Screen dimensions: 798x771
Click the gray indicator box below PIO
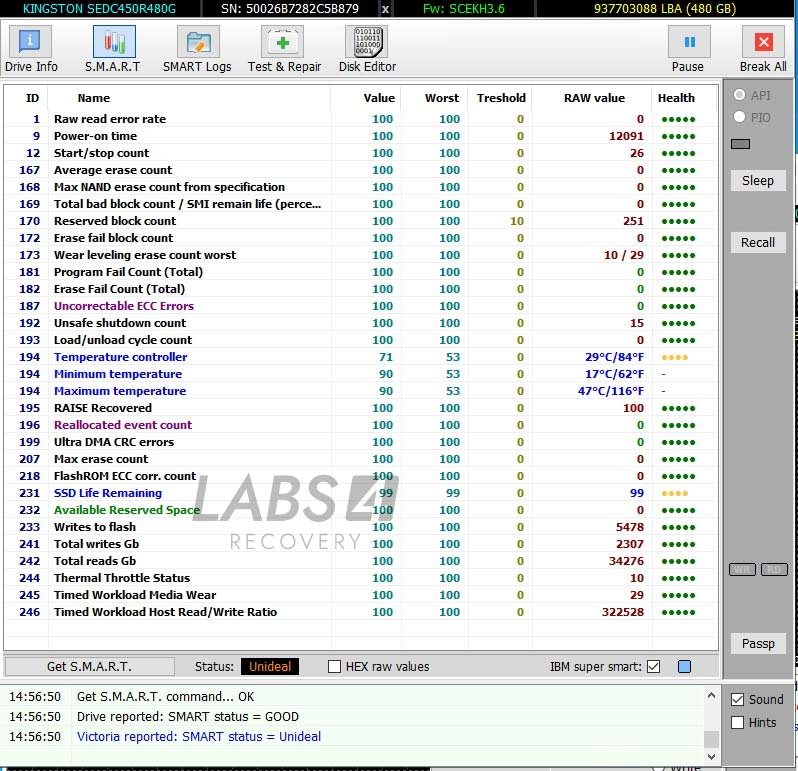(x=740, y=144)
